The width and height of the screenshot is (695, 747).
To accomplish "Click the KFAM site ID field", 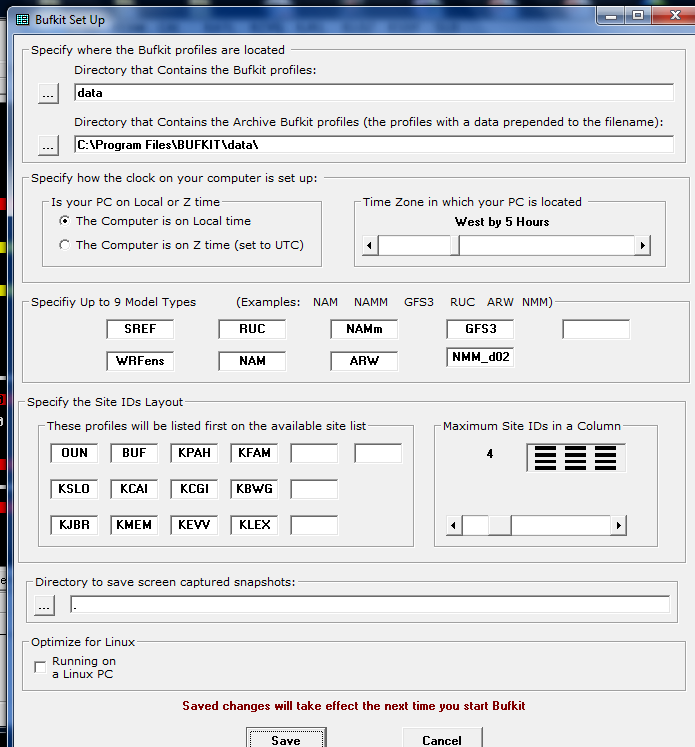I will point(254,453).
